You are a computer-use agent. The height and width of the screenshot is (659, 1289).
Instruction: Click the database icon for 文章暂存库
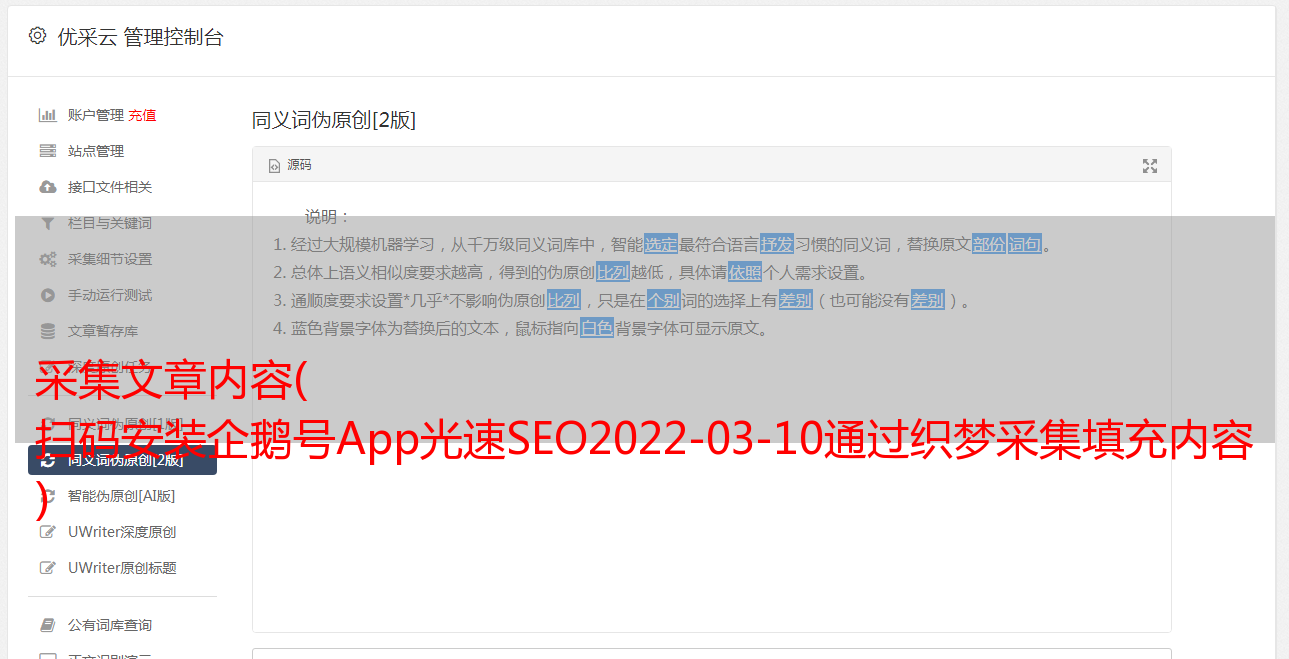47,331
